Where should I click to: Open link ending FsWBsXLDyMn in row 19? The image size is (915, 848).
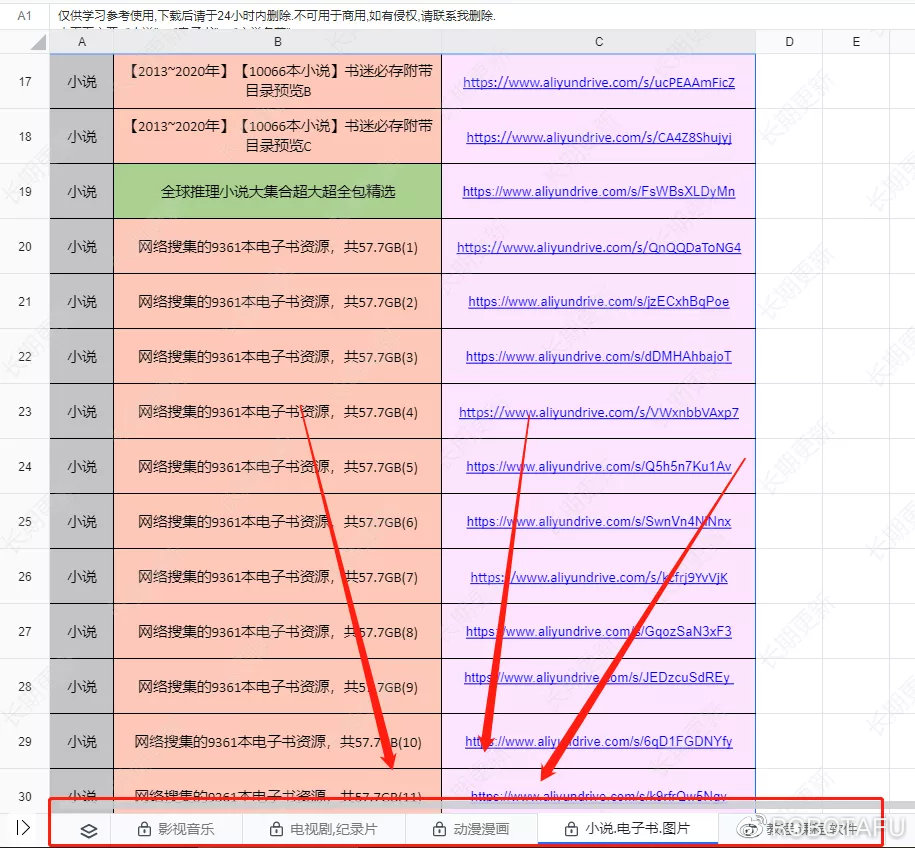pos(599,191)
